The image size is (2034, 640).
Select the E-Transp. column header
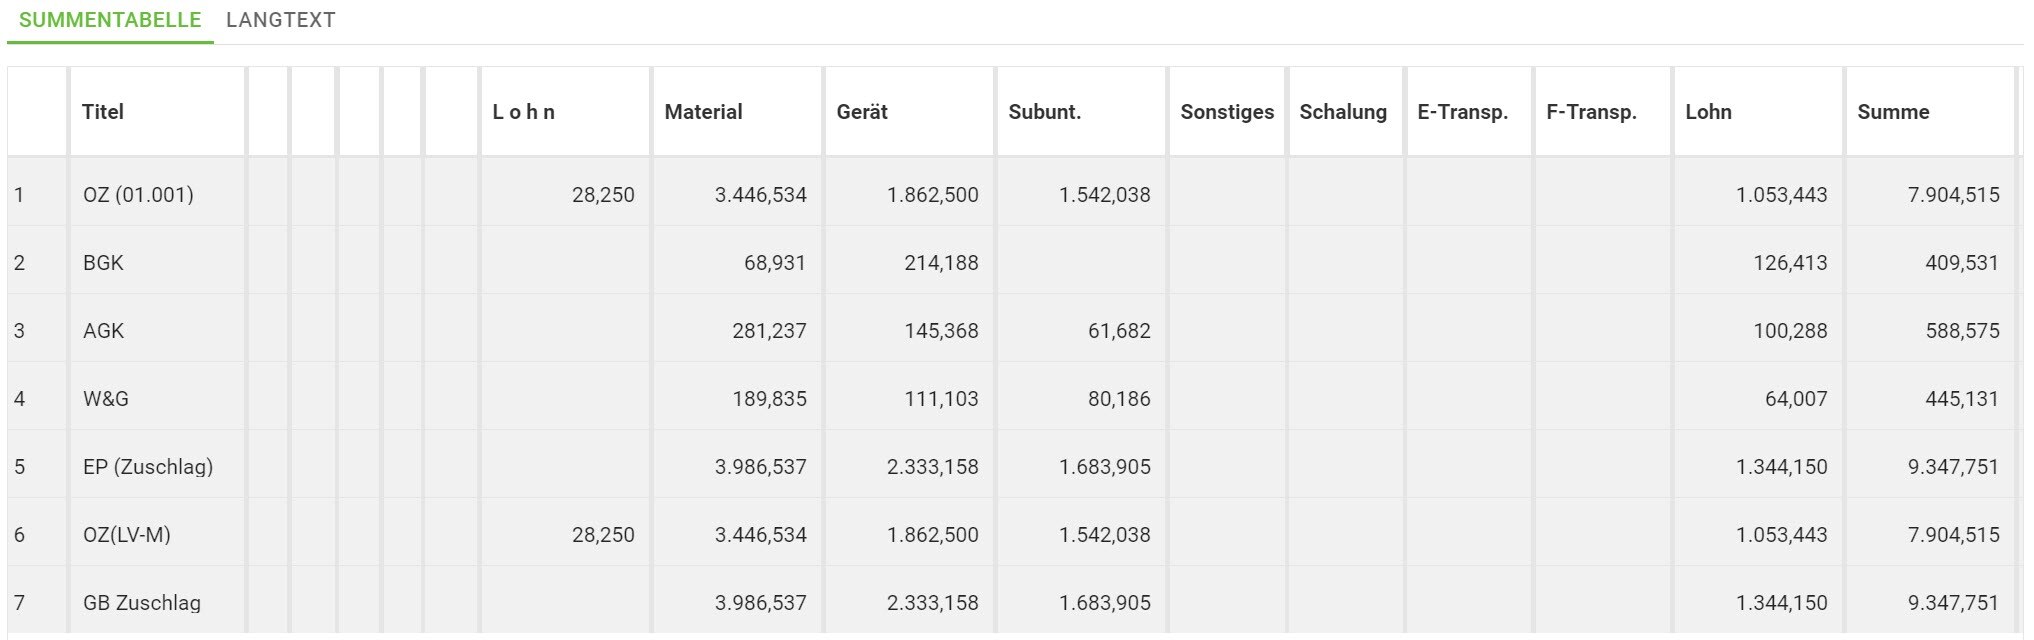pyautogui.click(x=1462, y=112)
